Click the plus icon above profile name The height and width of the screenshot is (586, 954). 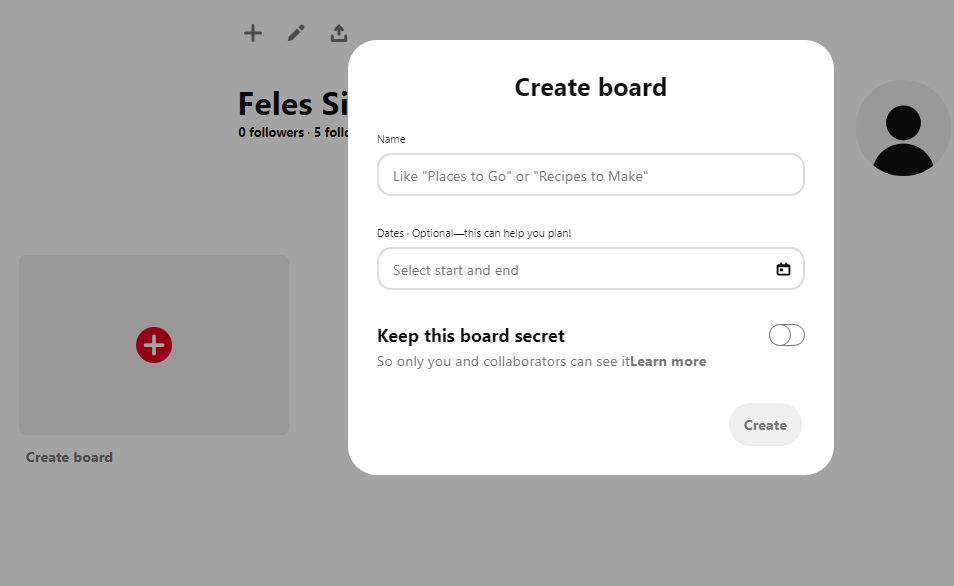point(252,33)
